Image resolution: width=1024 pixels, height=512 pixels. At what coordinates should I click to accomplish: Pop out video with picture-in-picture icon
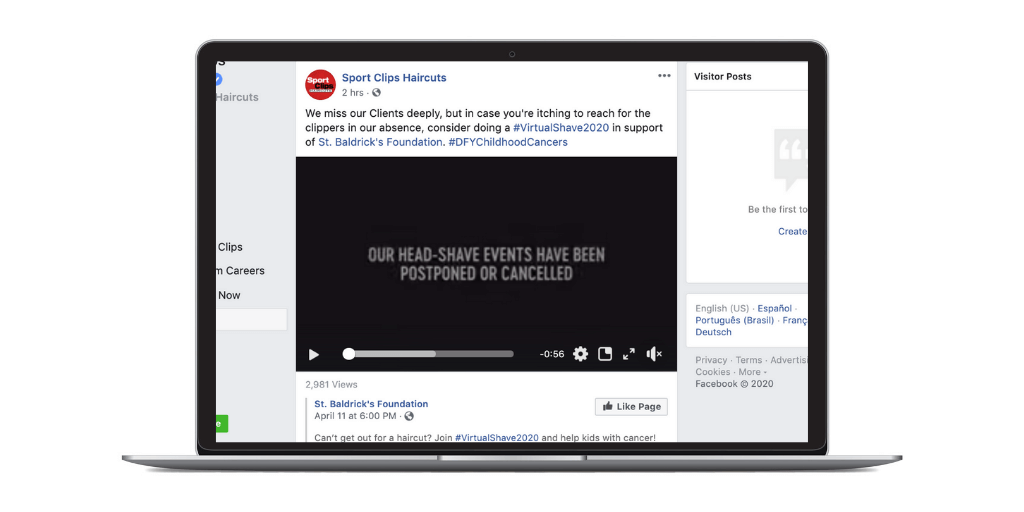pos(605,354)
